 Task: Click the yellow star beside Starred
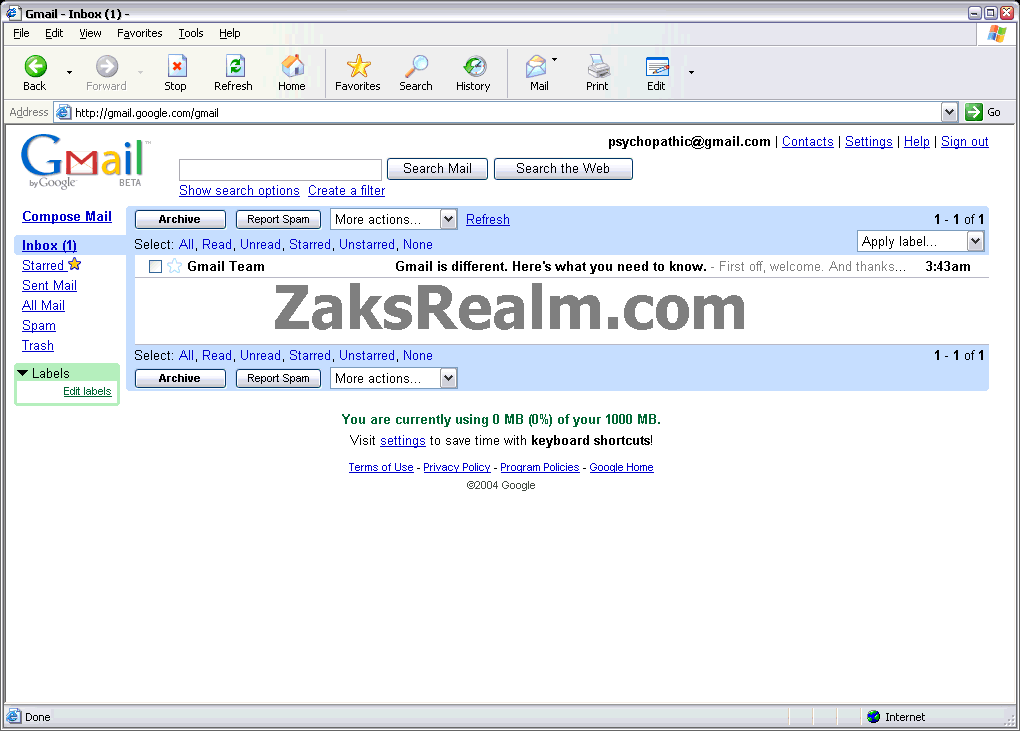click(x=75, y=264)
